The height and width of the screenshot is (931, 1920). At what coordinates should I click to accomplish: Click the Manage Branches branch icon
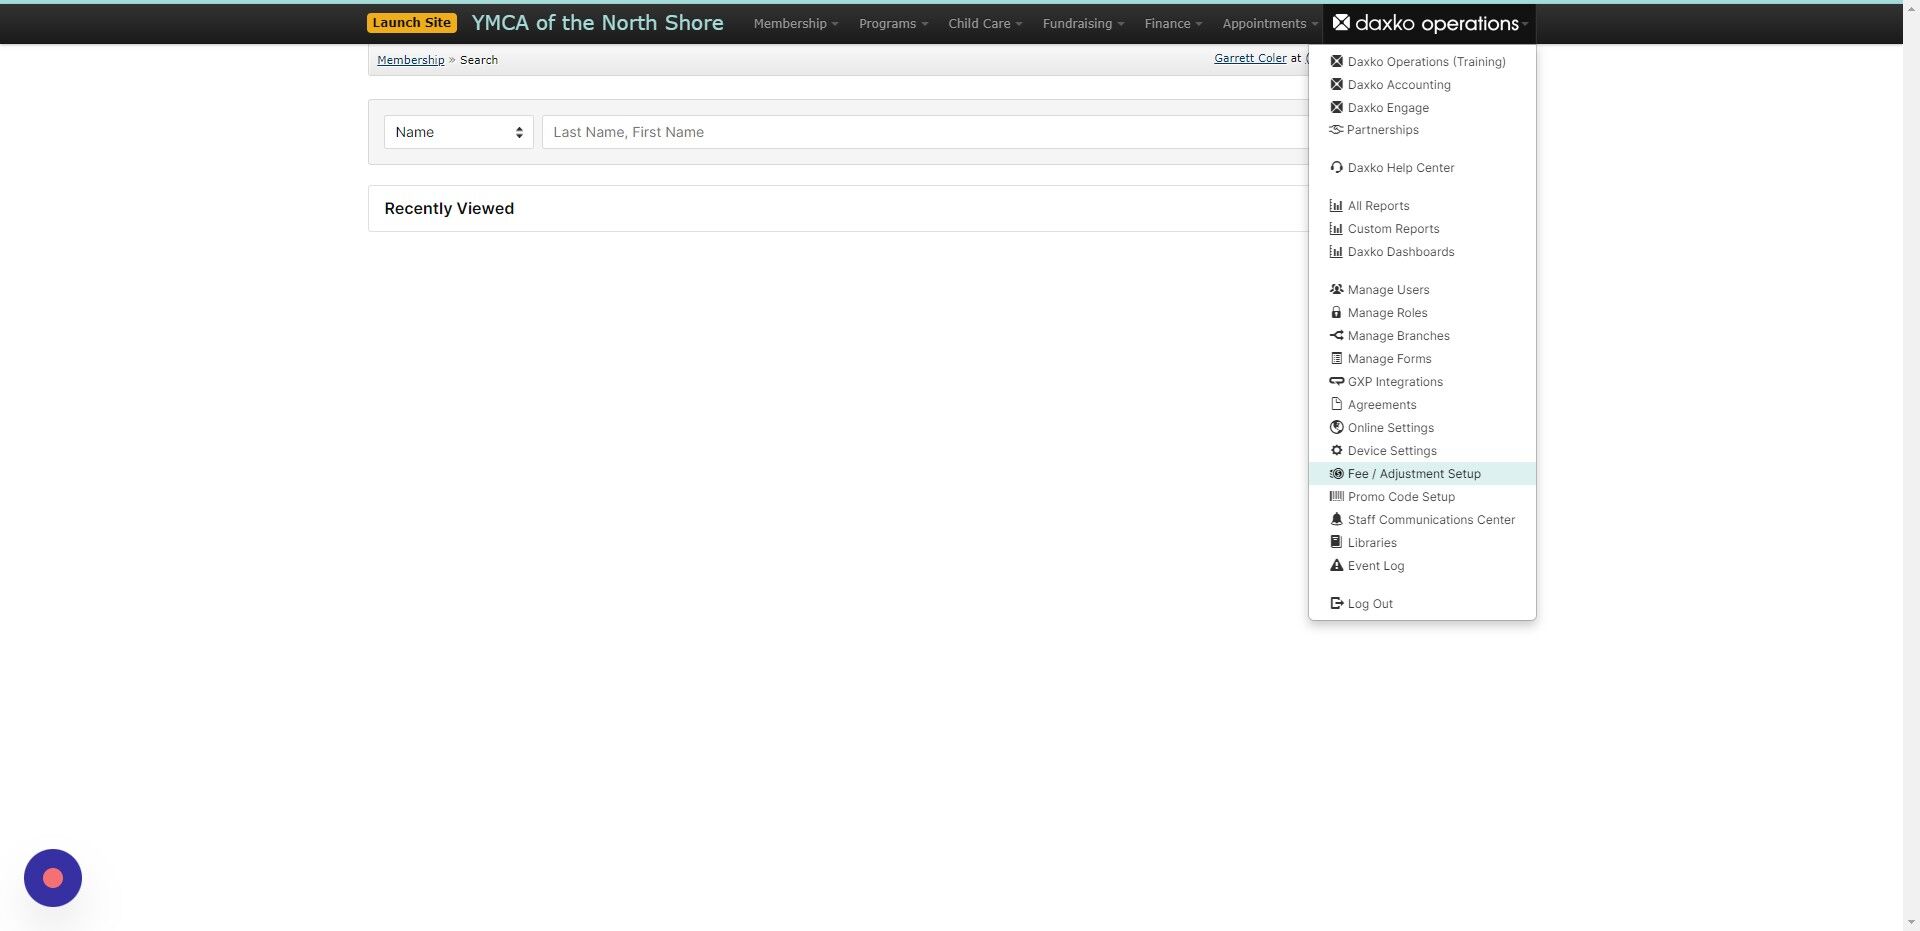click(1336, 335)
